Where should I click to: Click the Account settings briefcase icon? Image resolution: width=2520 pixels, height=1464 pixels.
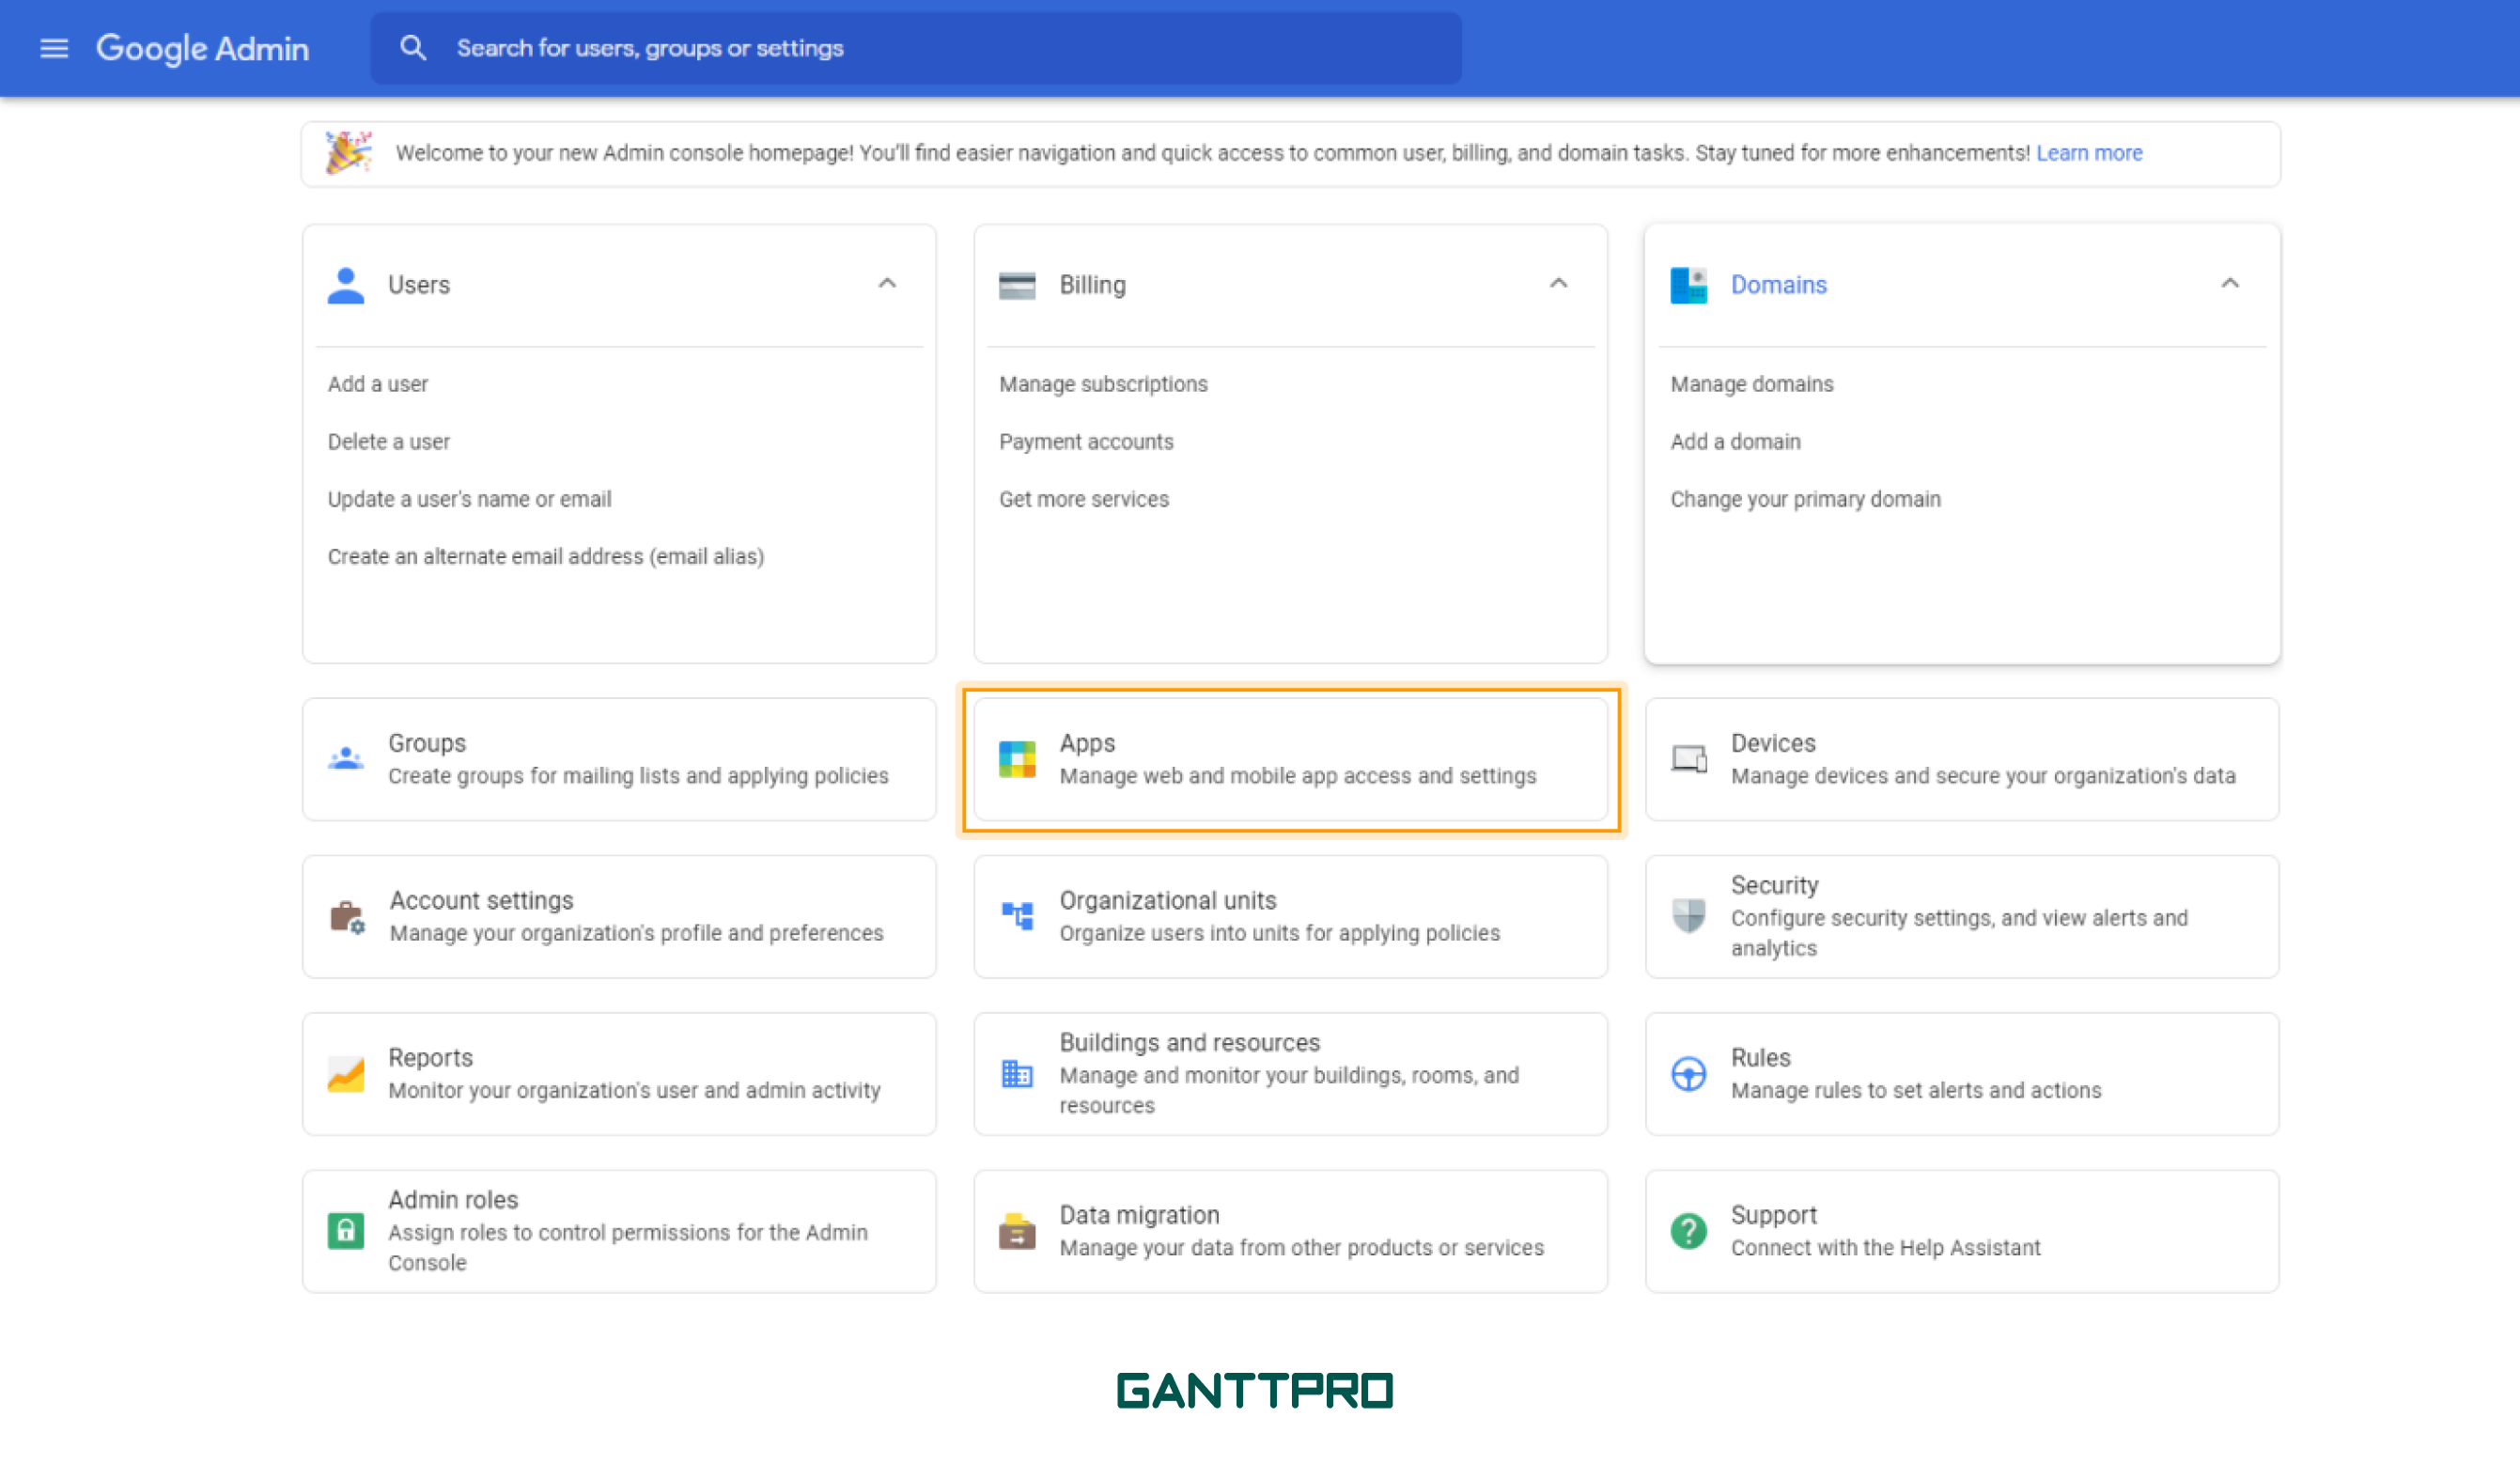point(347,916)
